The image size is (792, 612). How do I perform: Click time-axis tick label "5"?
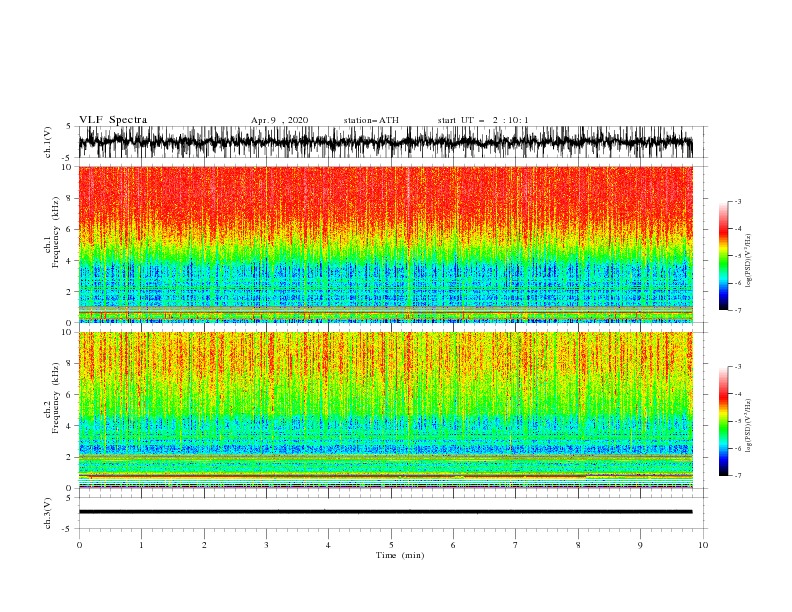tap(391, 545)
